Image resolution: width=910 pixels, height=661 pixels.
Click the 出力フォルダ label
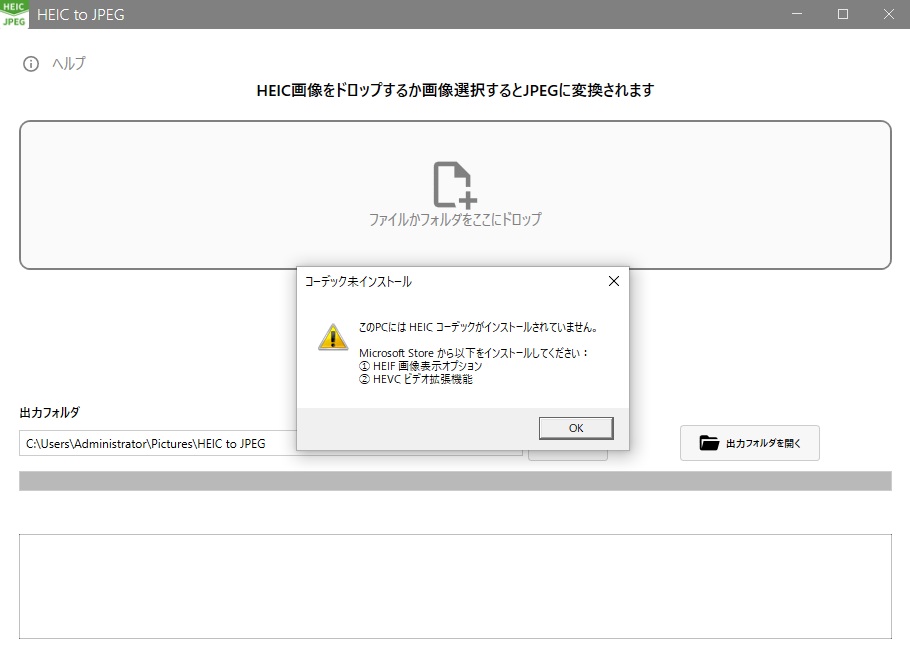(x=49, y=413)
